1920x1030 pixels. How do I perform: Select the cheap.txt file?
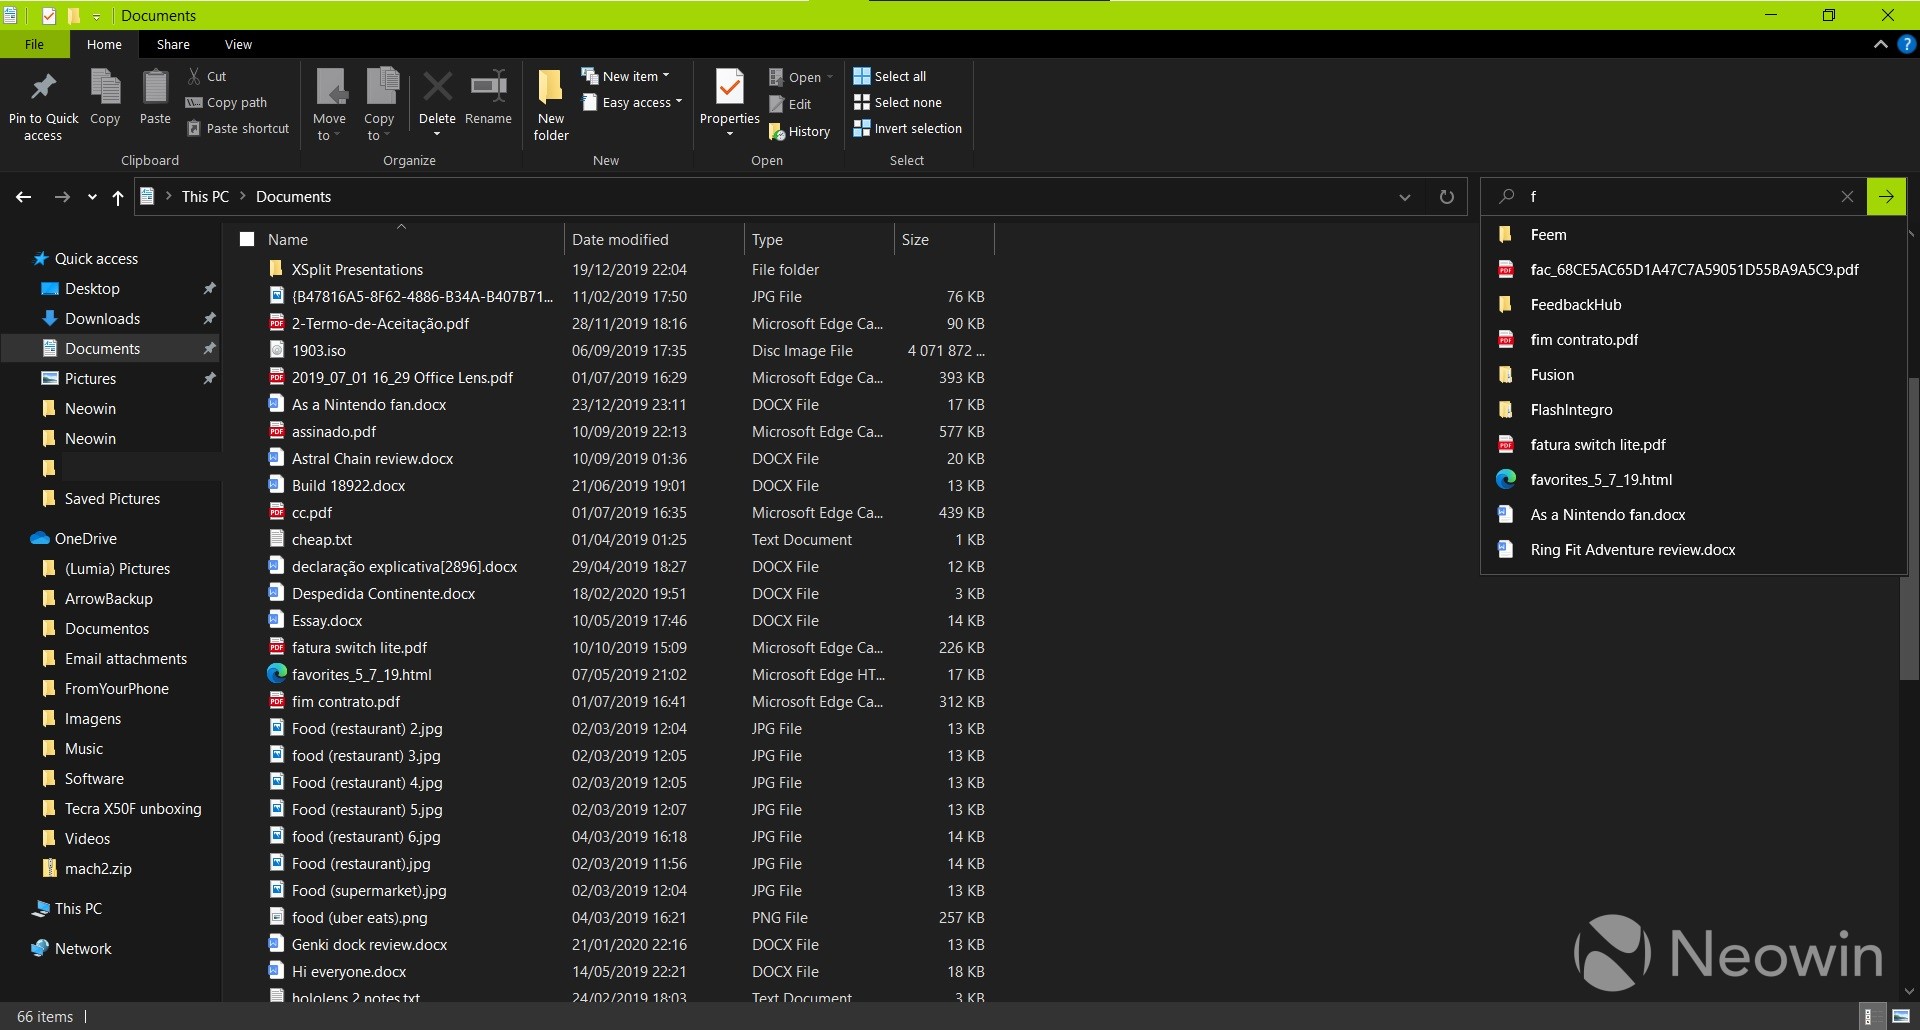tap(321, 540)
